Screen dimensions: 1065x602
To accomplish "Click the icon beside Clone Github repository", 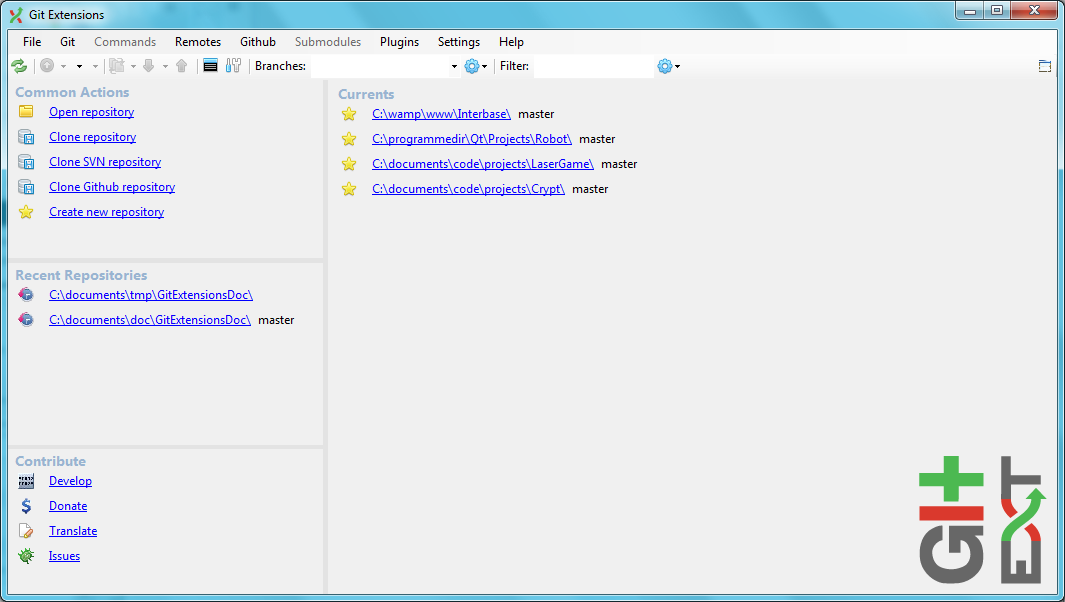I will pos(26,187).
